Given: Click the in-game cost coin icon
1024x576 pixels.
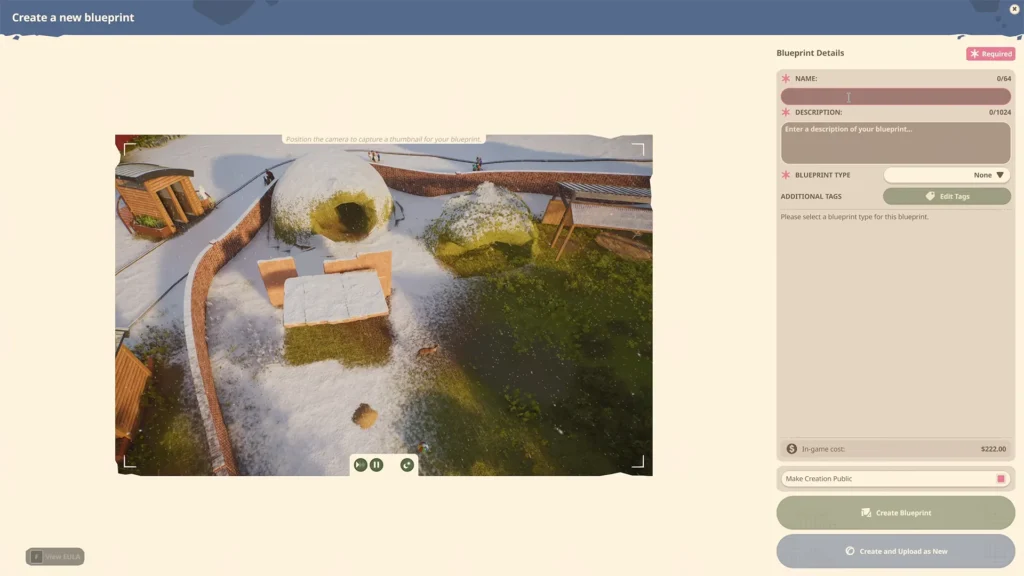Looking at the screenshot, I should coord(792,449).
